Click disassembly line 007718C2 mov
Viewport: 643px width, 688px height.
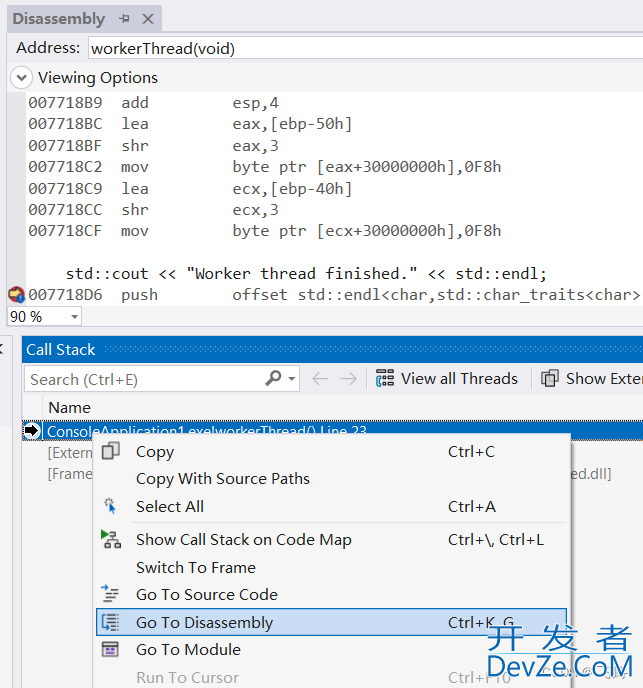pyautogui.click(x=265, y=167)
